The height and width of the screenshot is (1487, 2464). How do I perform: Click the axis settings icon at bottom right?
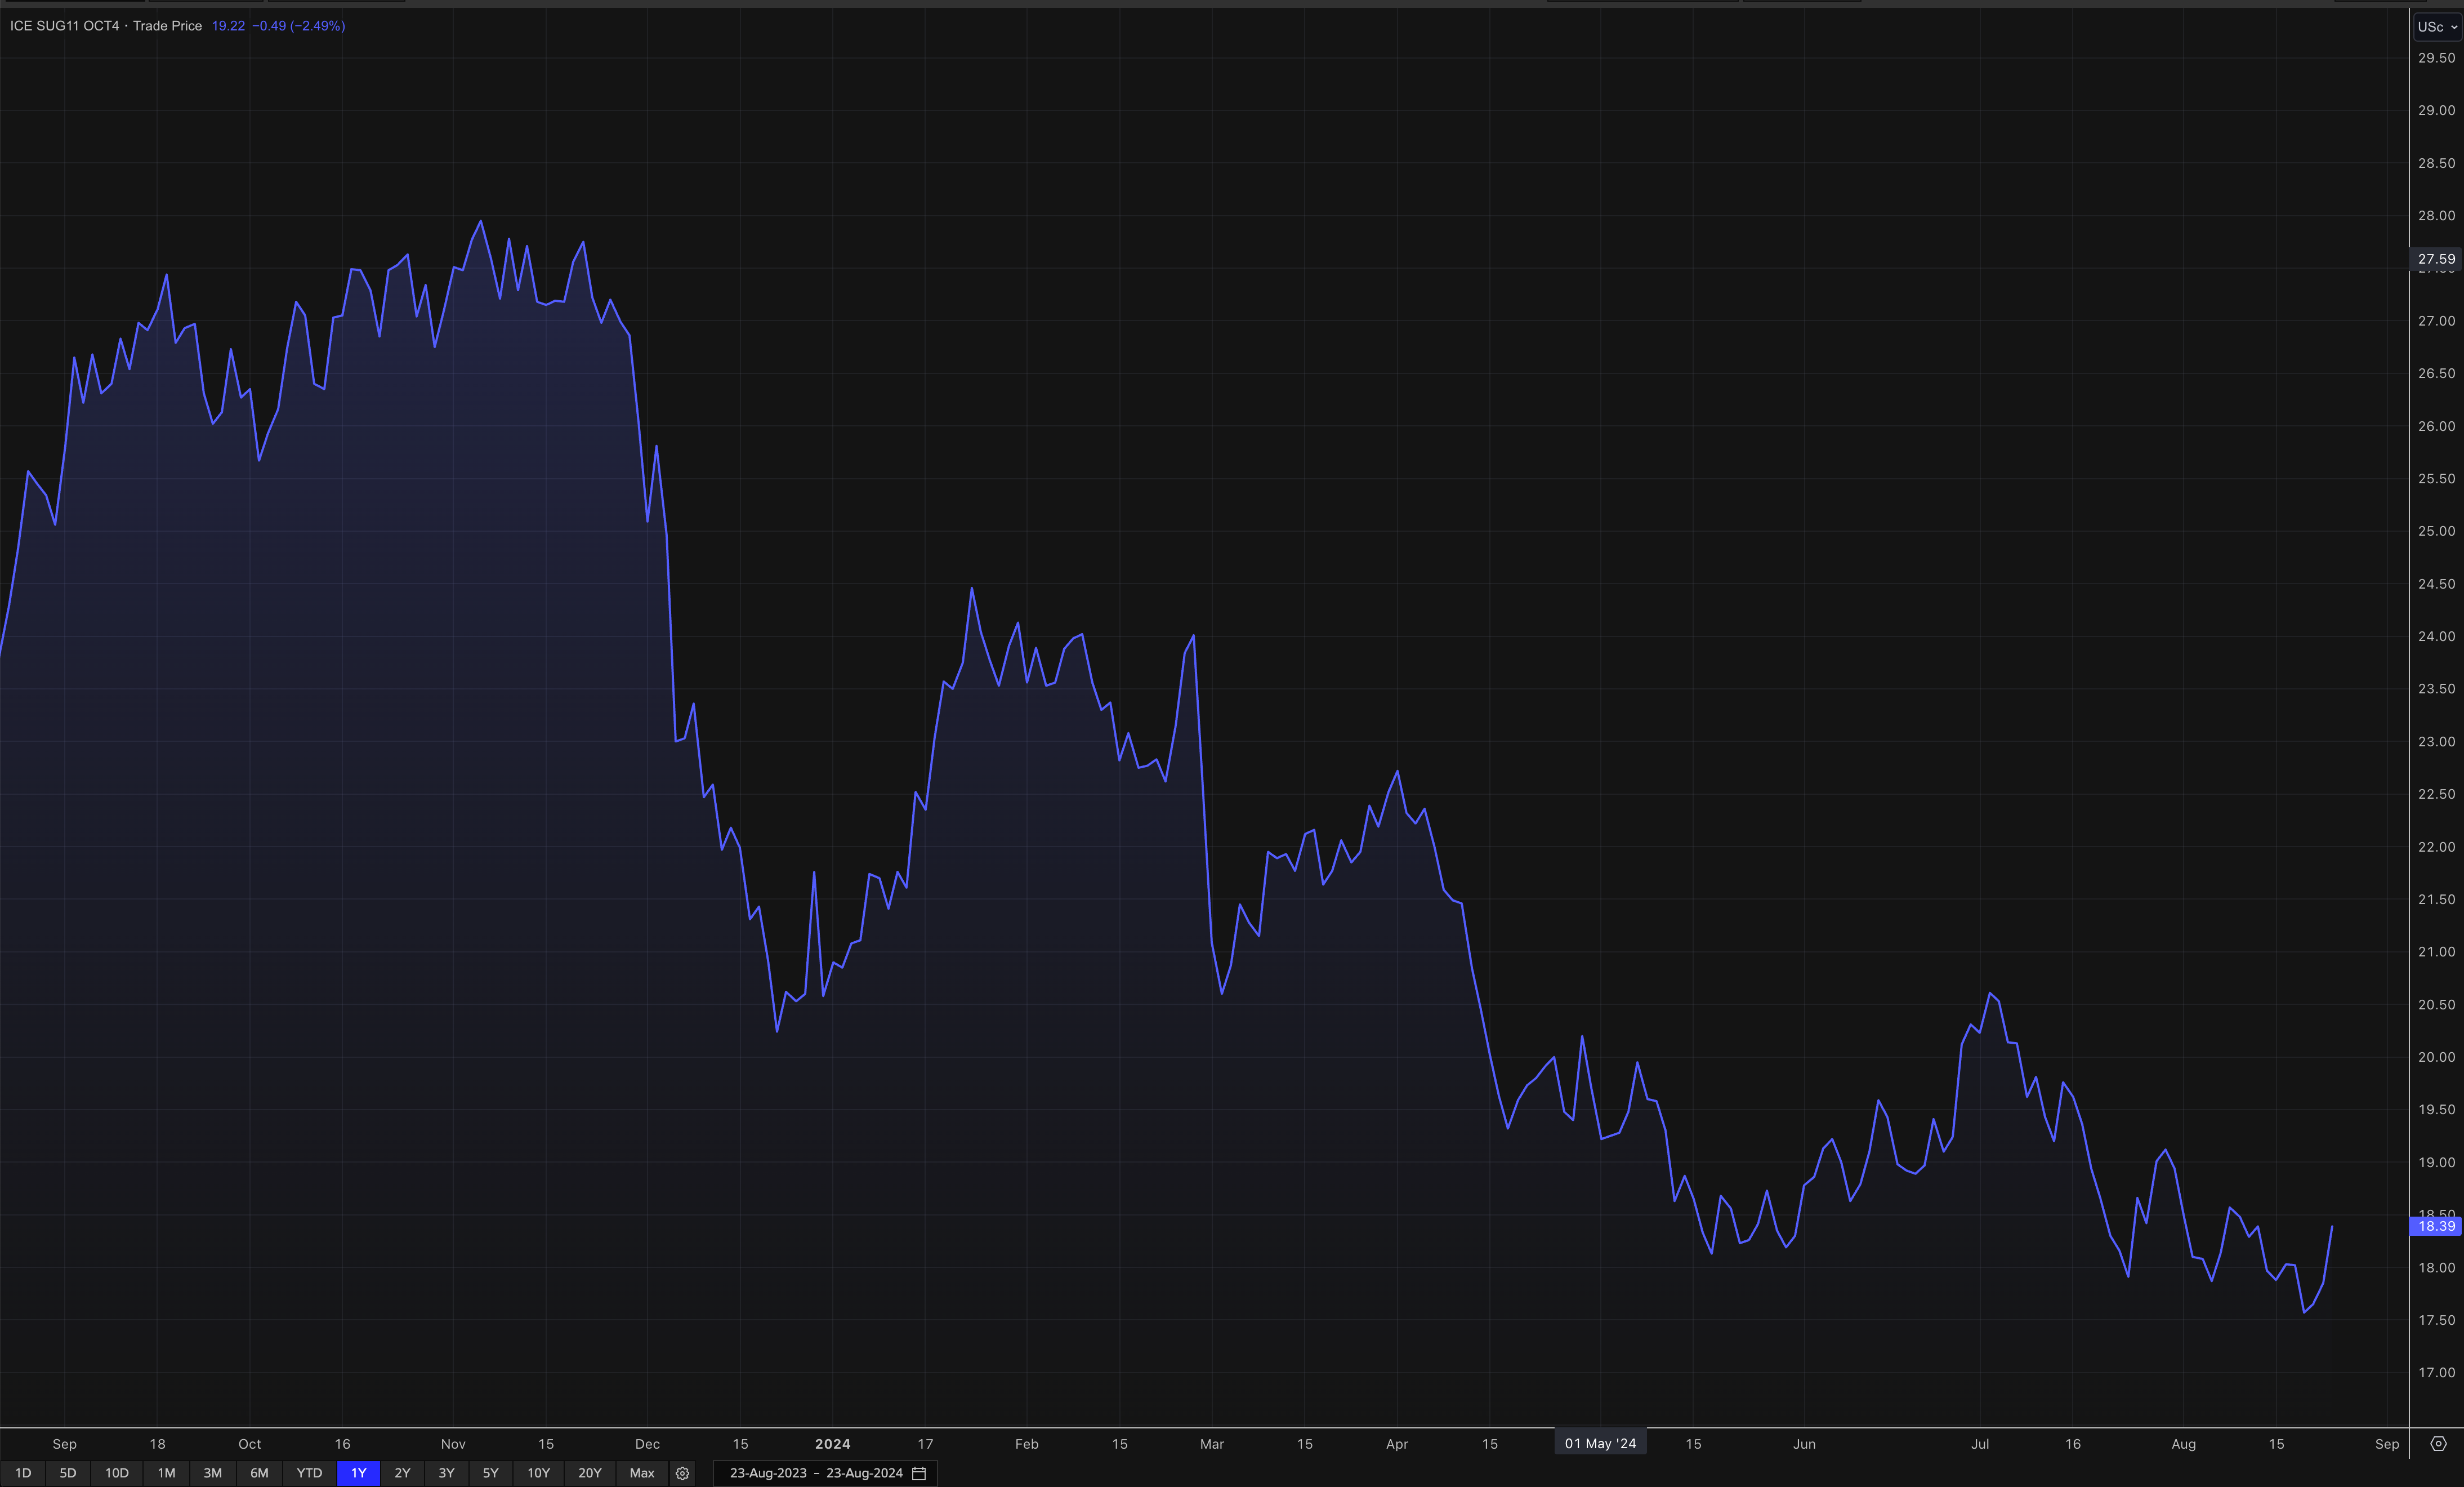2438,1444
